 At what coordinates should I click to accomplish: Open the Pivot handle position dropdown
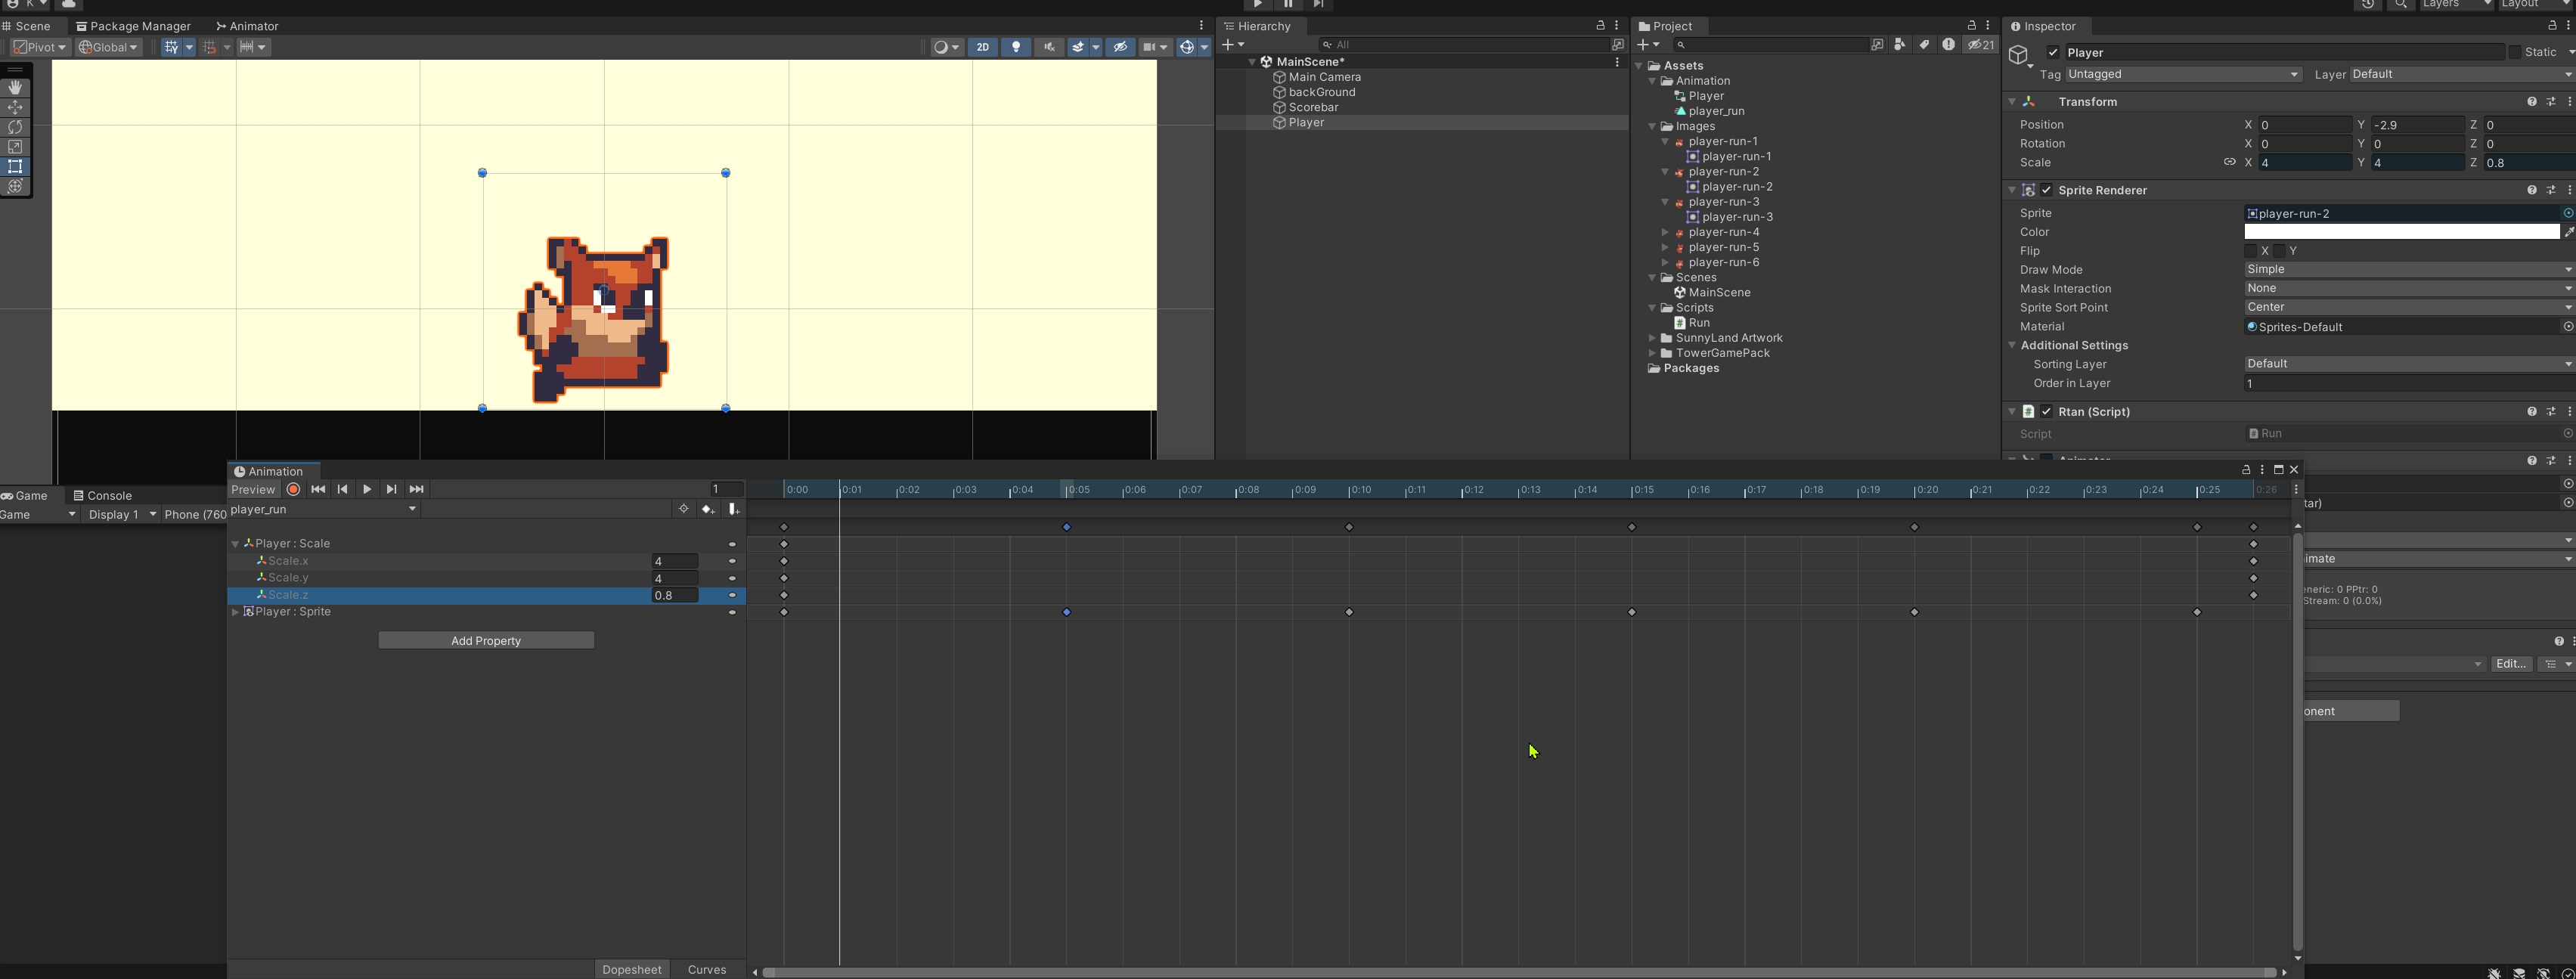pyautogui.click(x=40, y=47)
